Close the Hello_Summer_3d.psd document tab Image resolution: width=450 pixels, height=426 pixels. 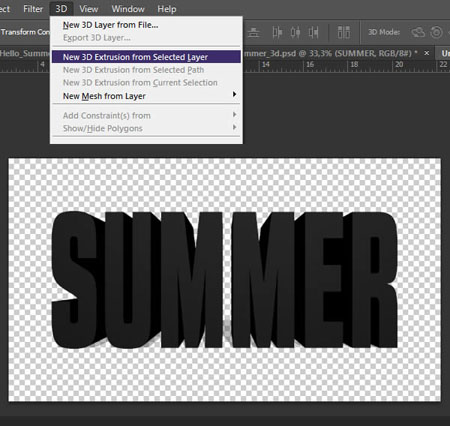click(427, 53)
